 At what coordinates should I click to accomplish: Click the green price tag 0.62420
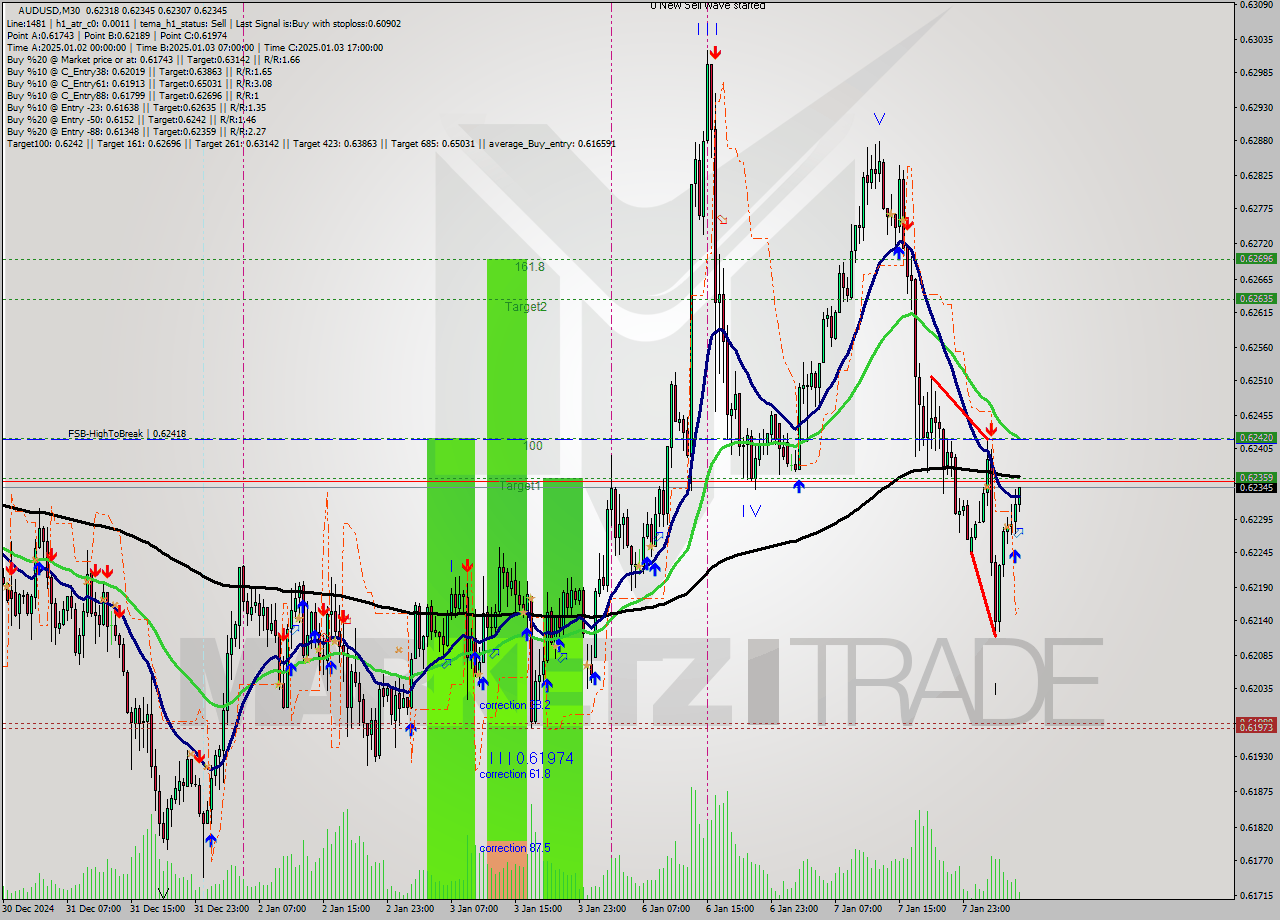pos(1256,438)
